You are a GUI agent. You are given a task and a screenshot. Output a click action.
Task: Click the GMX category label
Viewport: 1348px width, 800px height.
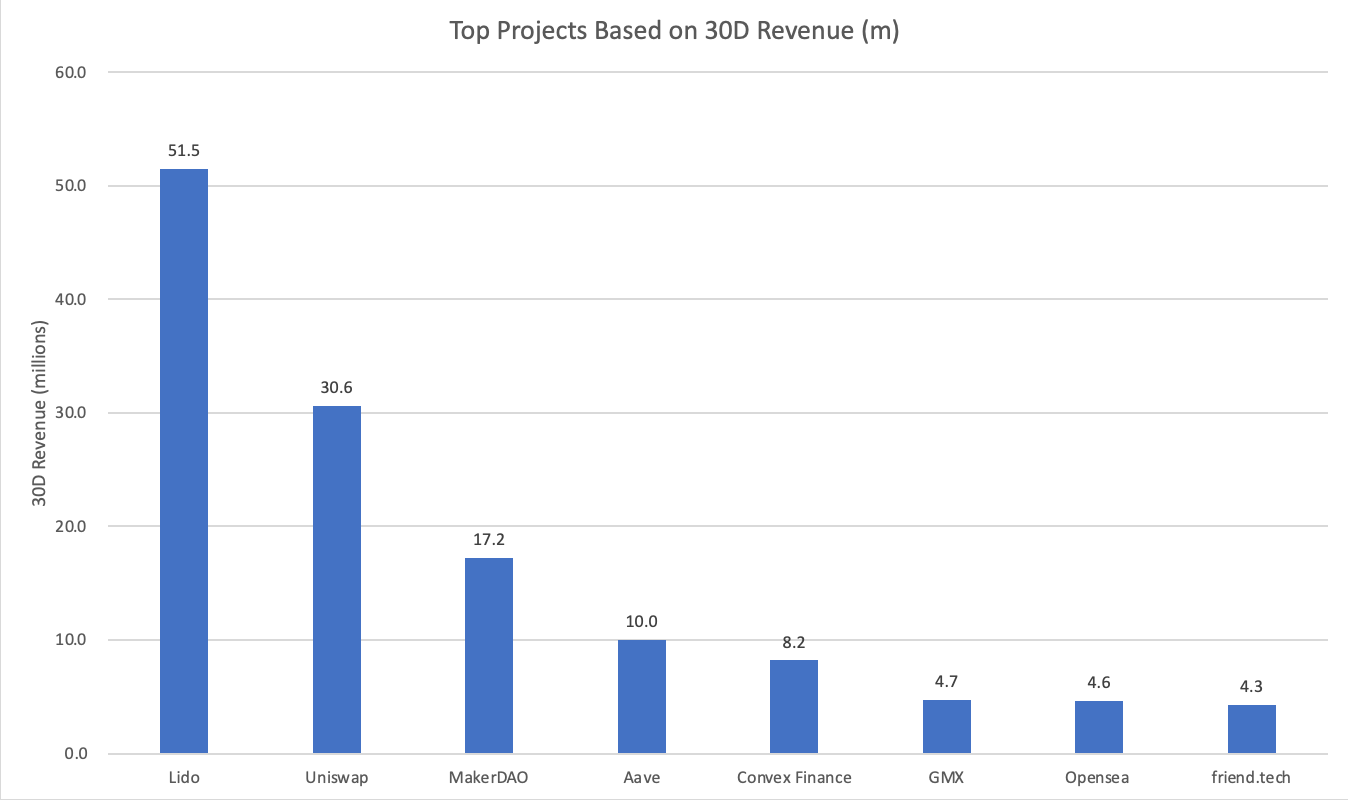tap(947, 777)
